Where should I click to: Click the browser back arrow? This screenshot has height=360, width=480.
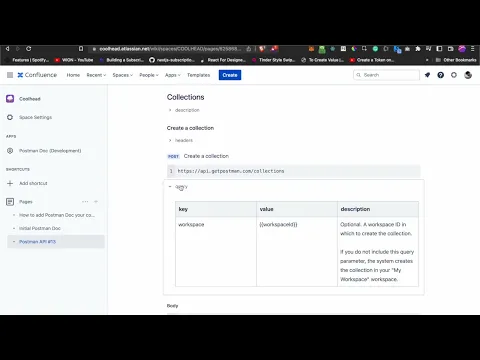[7, 49]
